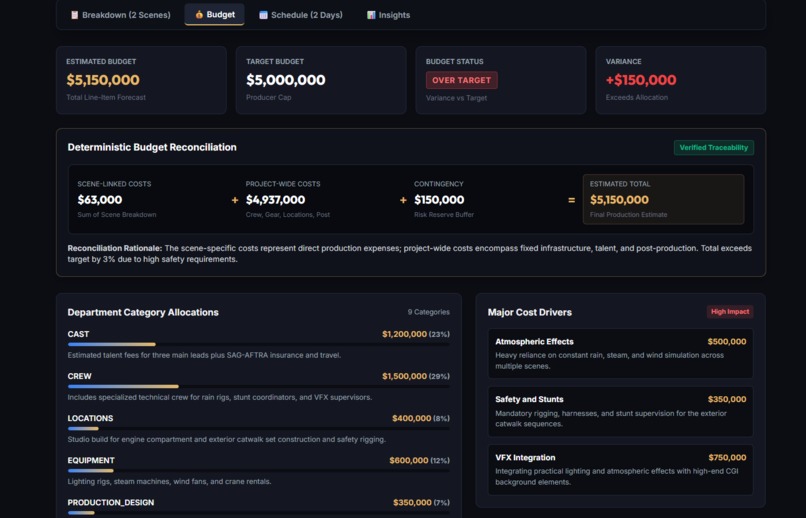The image size is (806, 518).
Task: Open the Safety and Stunts cost driver card
Action: coord(620,412)
